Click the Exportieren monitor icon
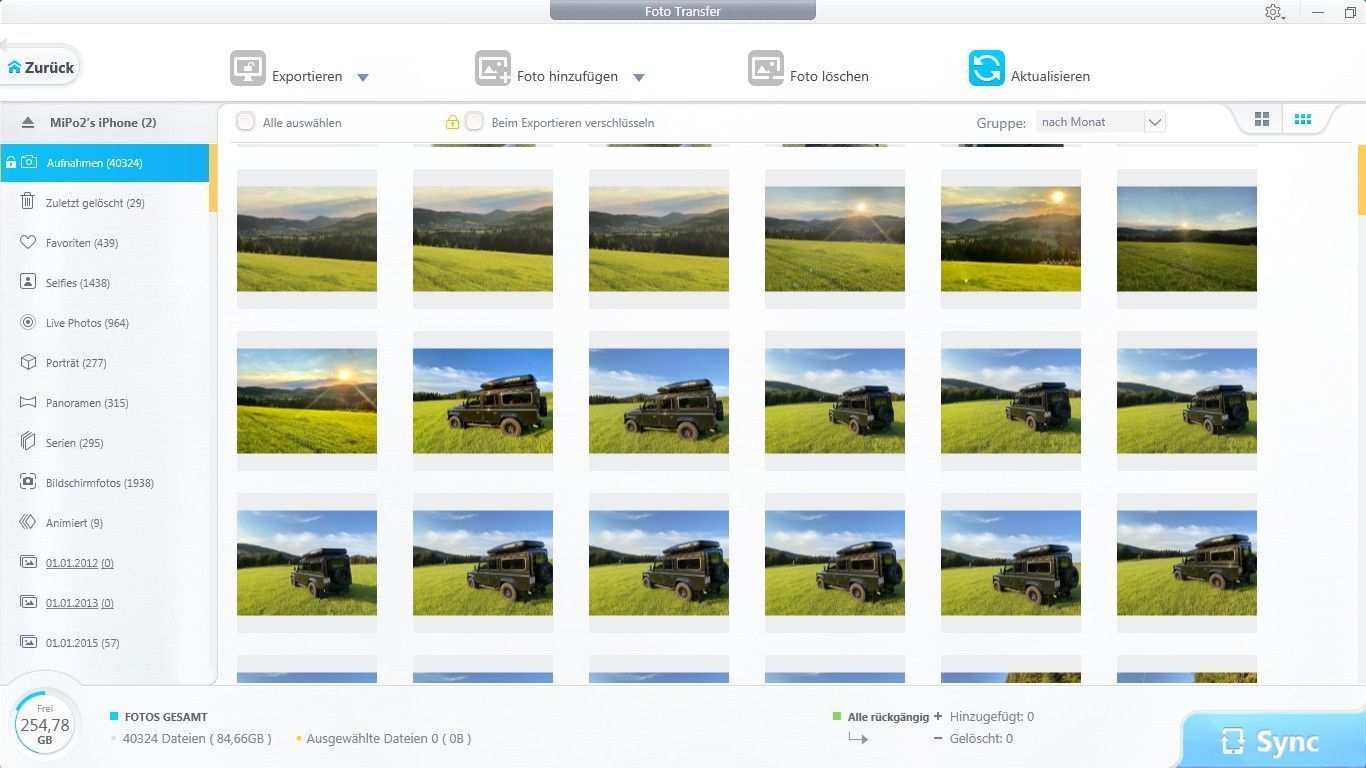The image size is (1366, 768). (248, 68)
